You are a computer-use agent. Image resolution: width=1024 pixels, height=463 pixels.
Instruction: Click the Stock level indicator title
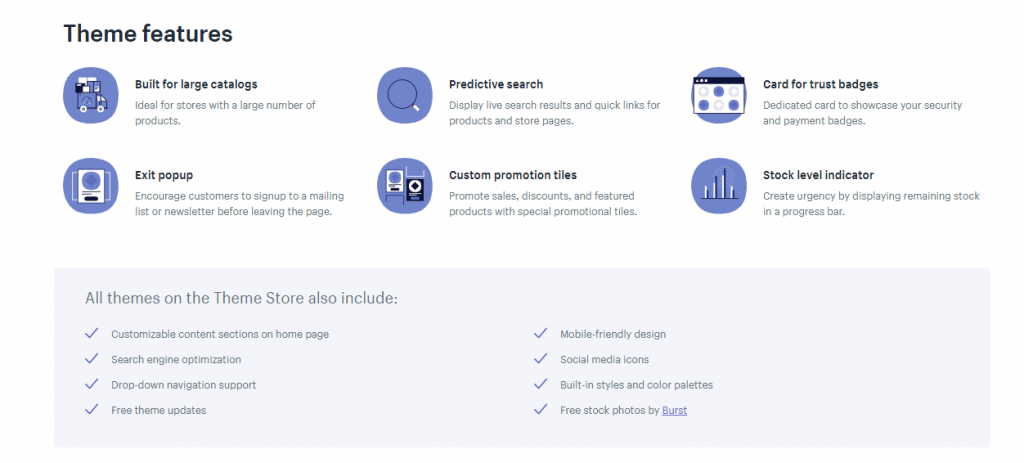[x=818, y=175]
